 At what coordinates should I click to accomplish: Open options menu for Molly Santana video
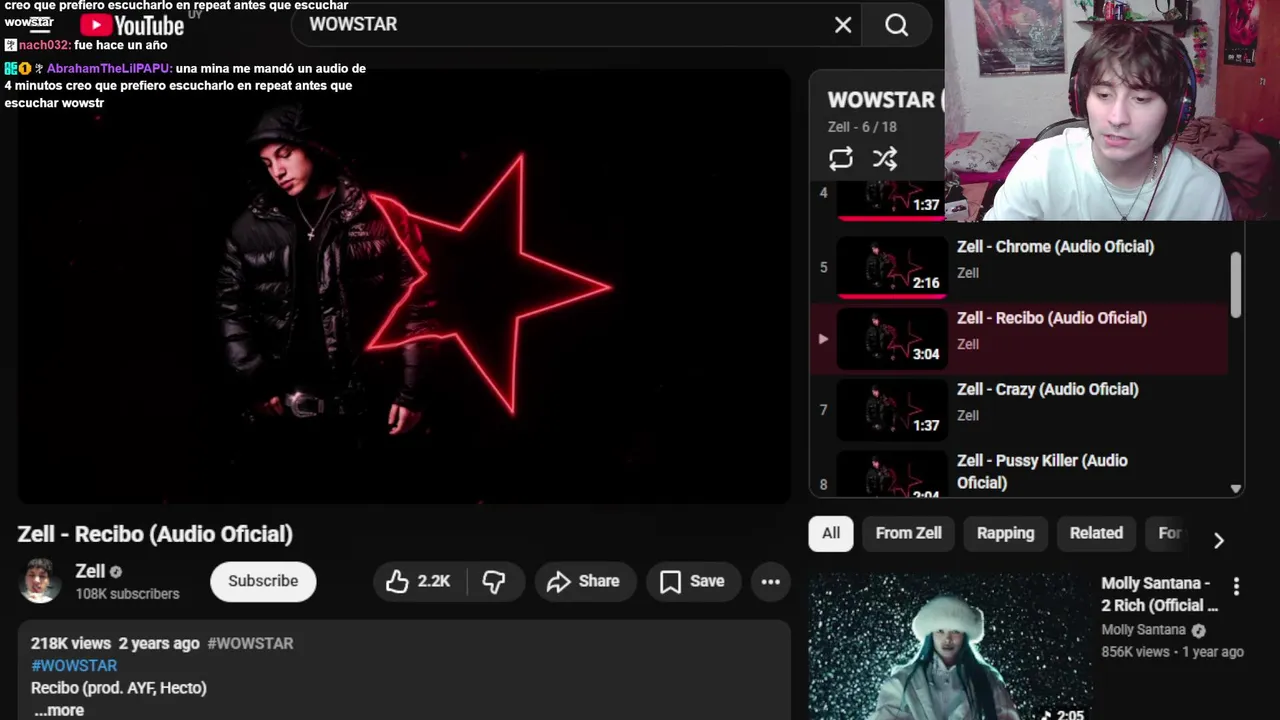coord(1237,586)
